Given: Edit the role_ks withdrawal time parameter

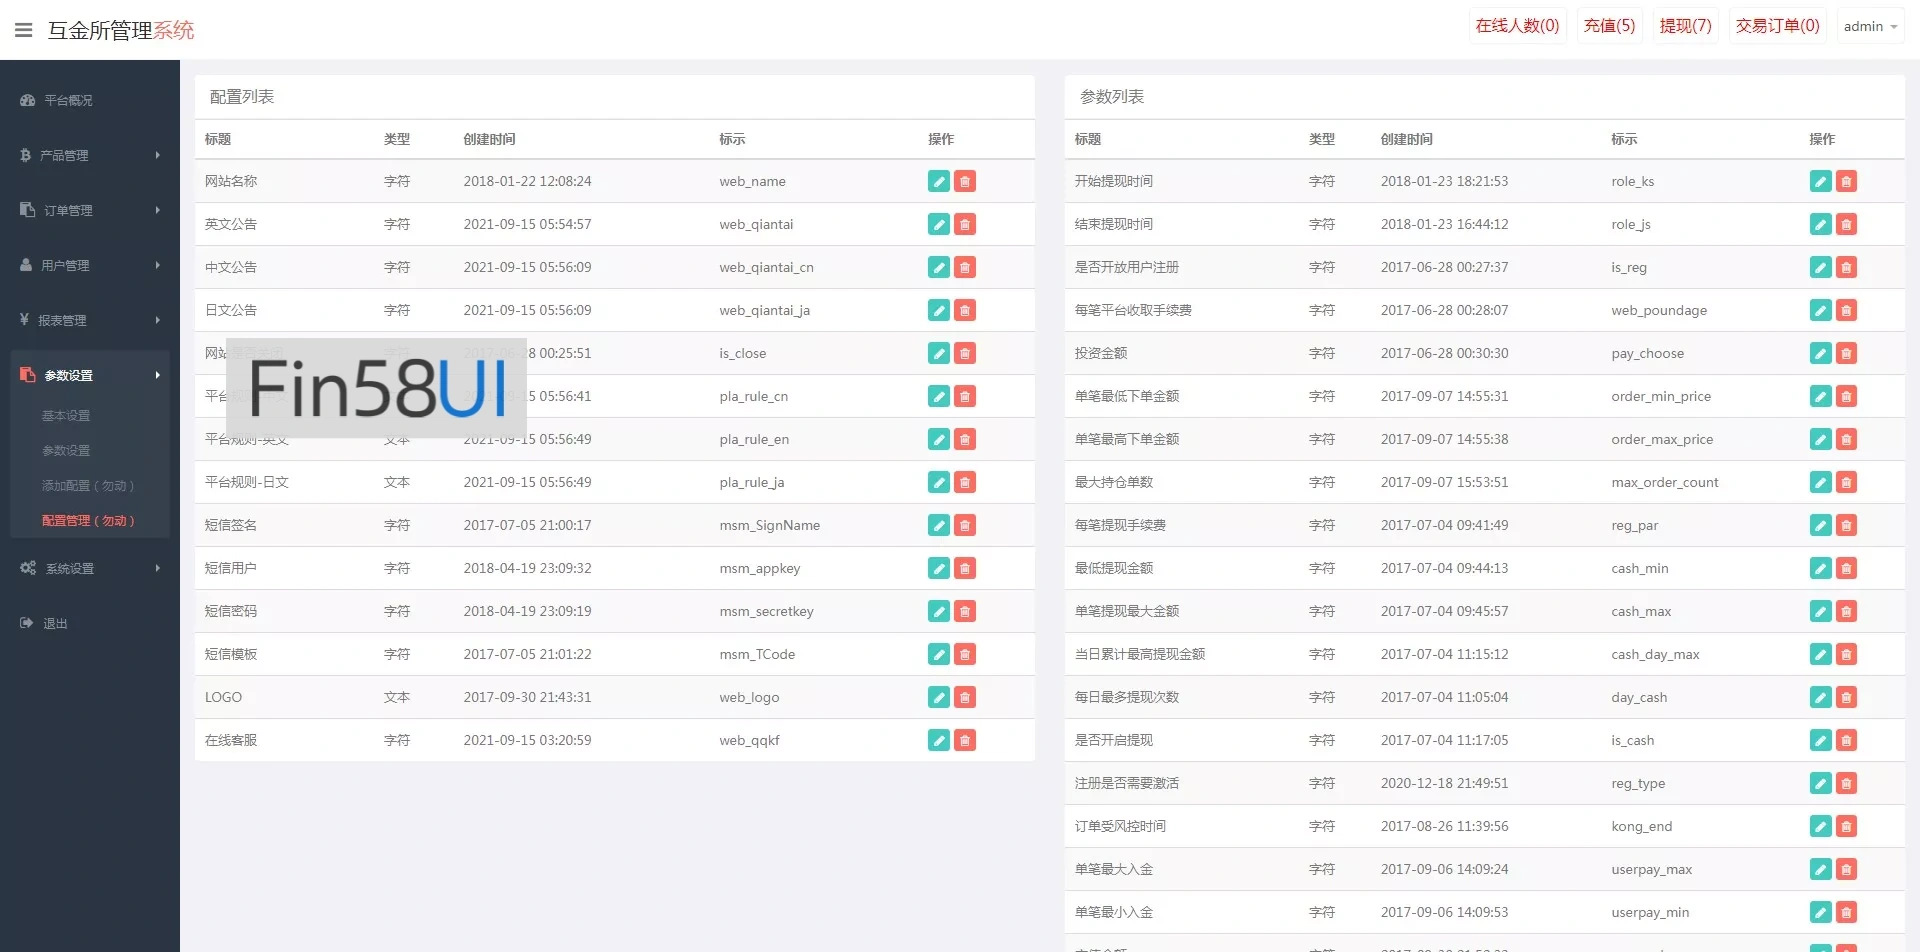Looking at the screenshot, I should (x=1820, y=181).
